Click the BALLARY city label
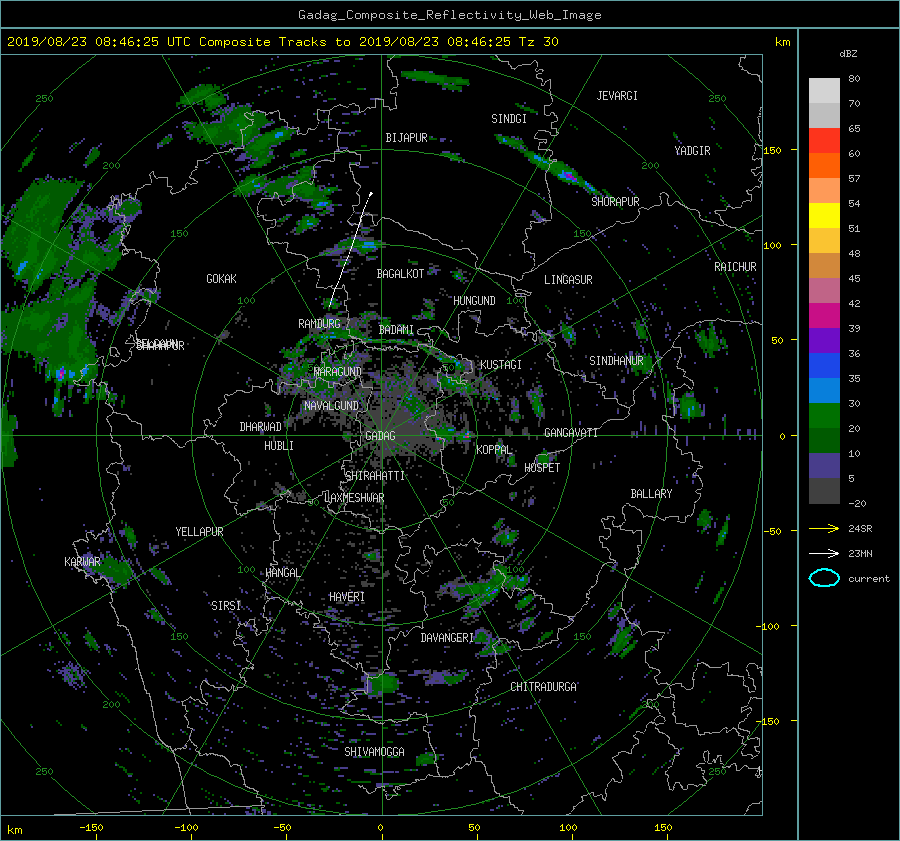This screenshot has width=900, height=841. pos(651,494)
